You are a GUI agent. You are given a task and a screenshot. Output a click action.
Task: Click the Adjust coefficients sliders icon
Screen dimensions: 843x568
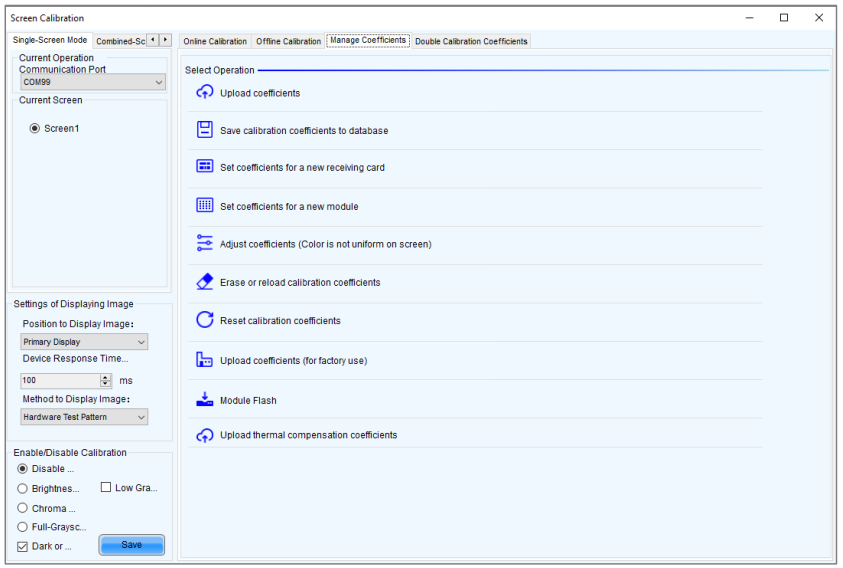click(204, 243)
